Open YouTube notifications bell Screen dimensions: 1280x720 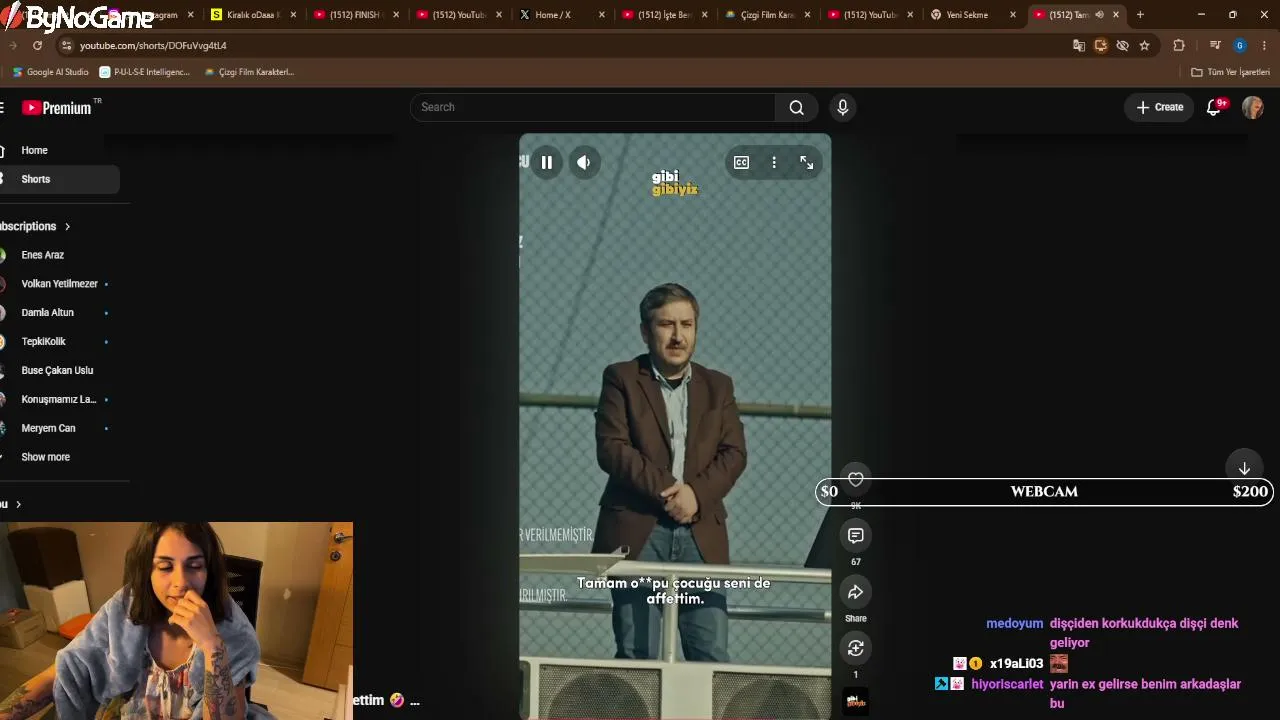coord(1214,107)
